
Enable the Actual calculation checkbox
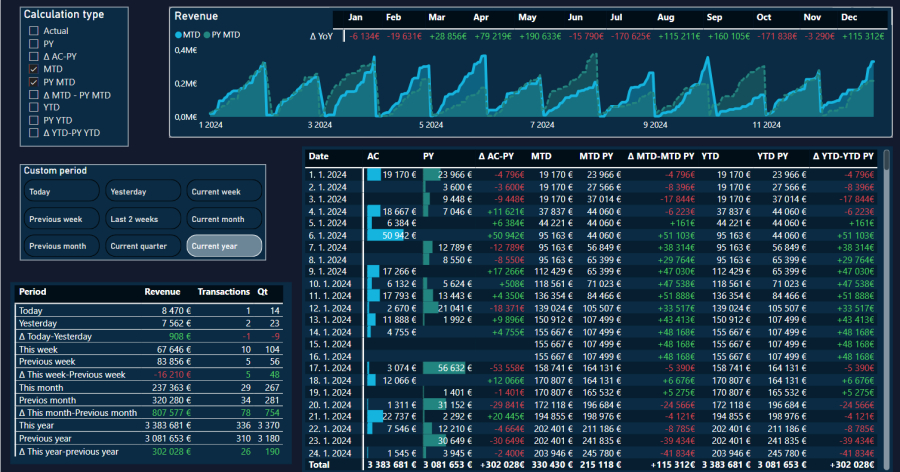[34, 31]
